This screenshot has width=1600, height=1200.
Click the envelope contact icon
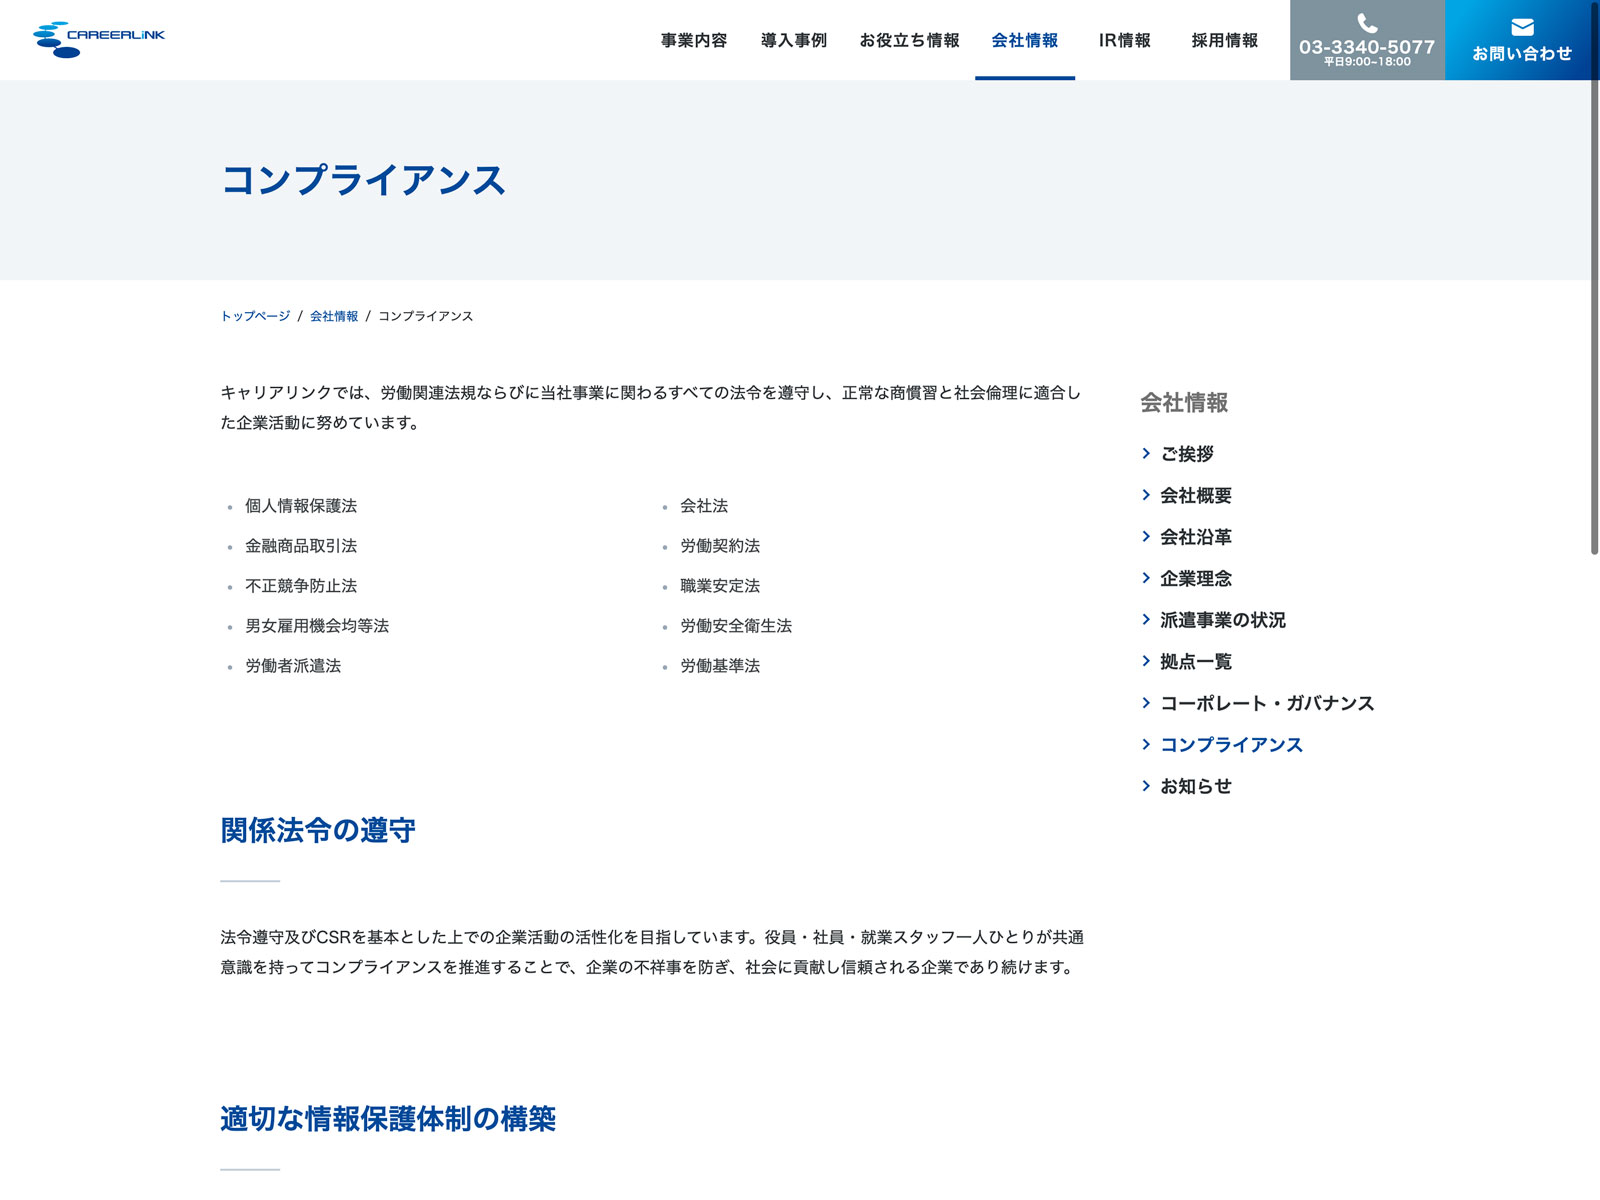pyautogui.click(x=1522, y=27)
